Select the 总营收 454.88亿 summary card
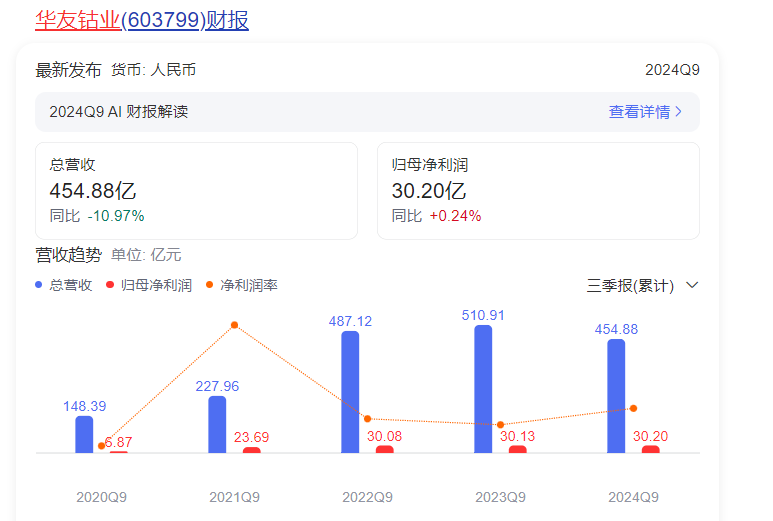The image size is (773, 521). 196,191
